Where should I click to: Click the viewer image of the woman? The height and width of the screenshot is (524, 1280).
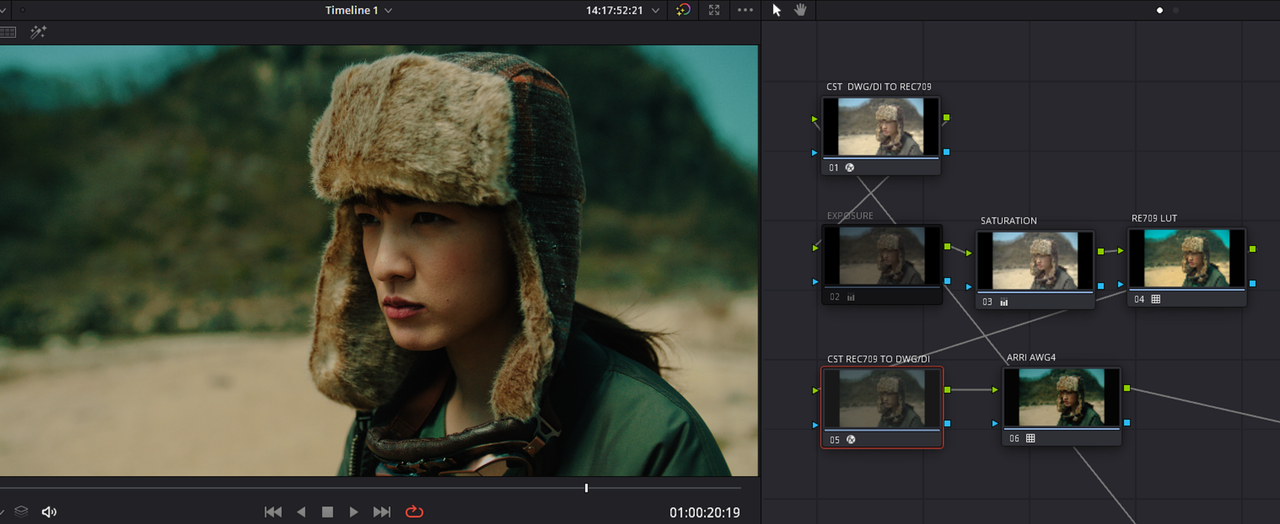click(x=380, y=260)
